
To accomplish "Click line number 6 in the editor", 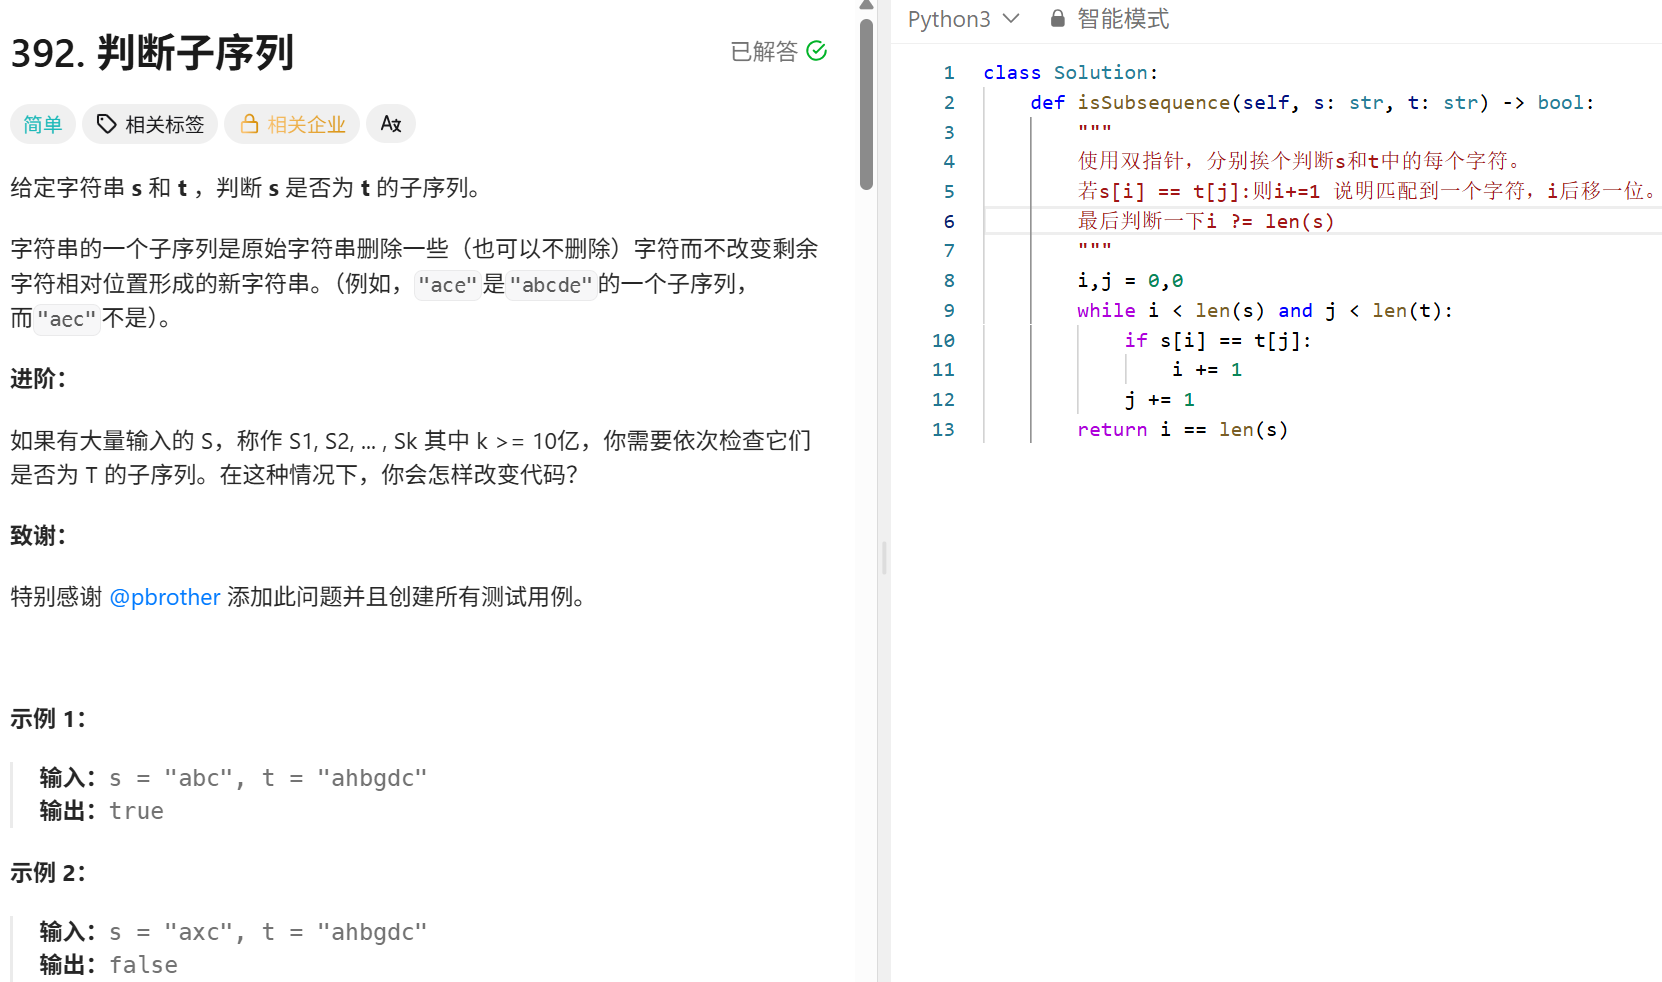I will coord(949,222).
